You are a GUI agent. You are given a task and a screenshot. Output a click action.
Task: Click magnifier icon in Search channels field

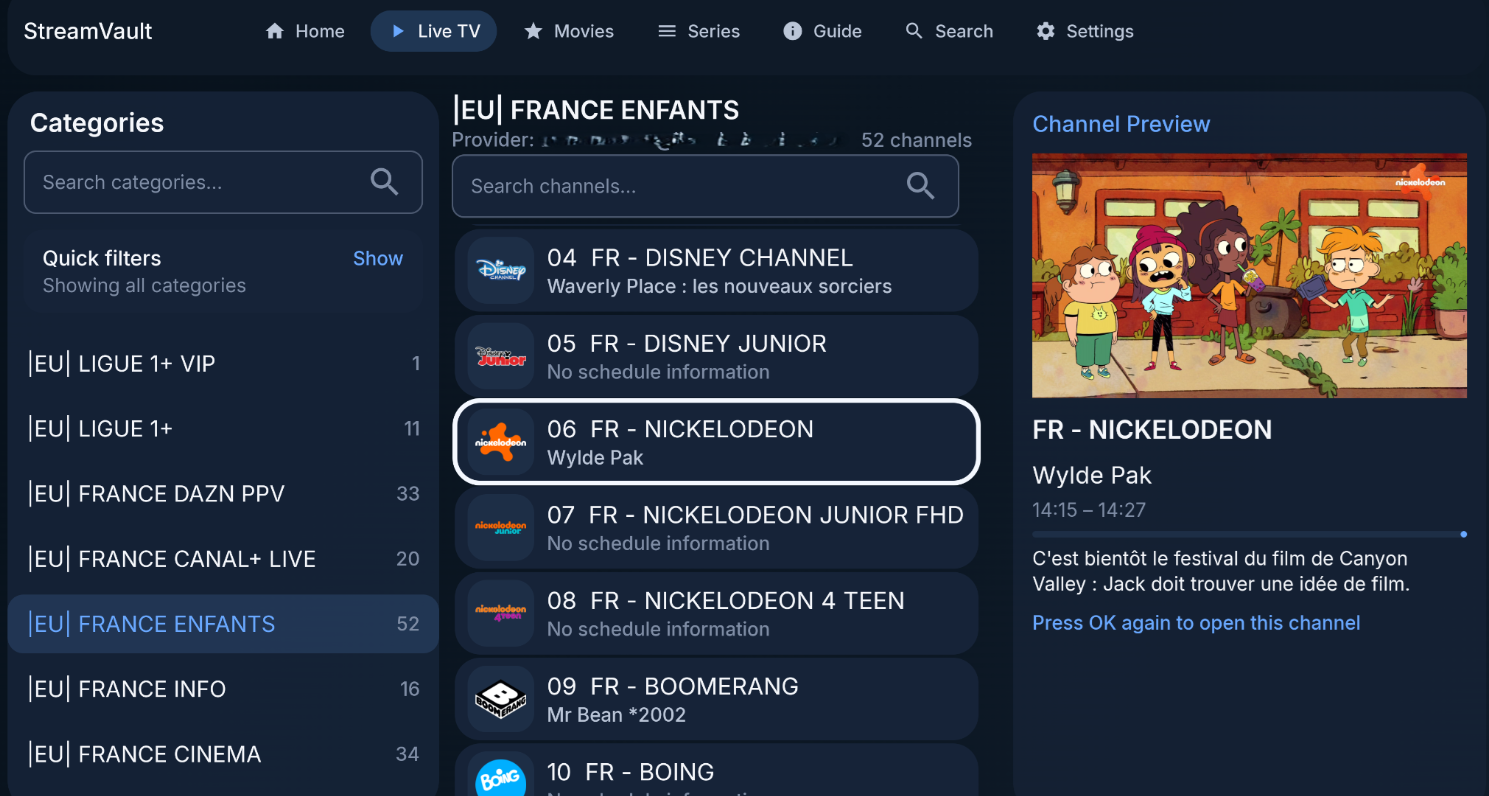point(921,186)
